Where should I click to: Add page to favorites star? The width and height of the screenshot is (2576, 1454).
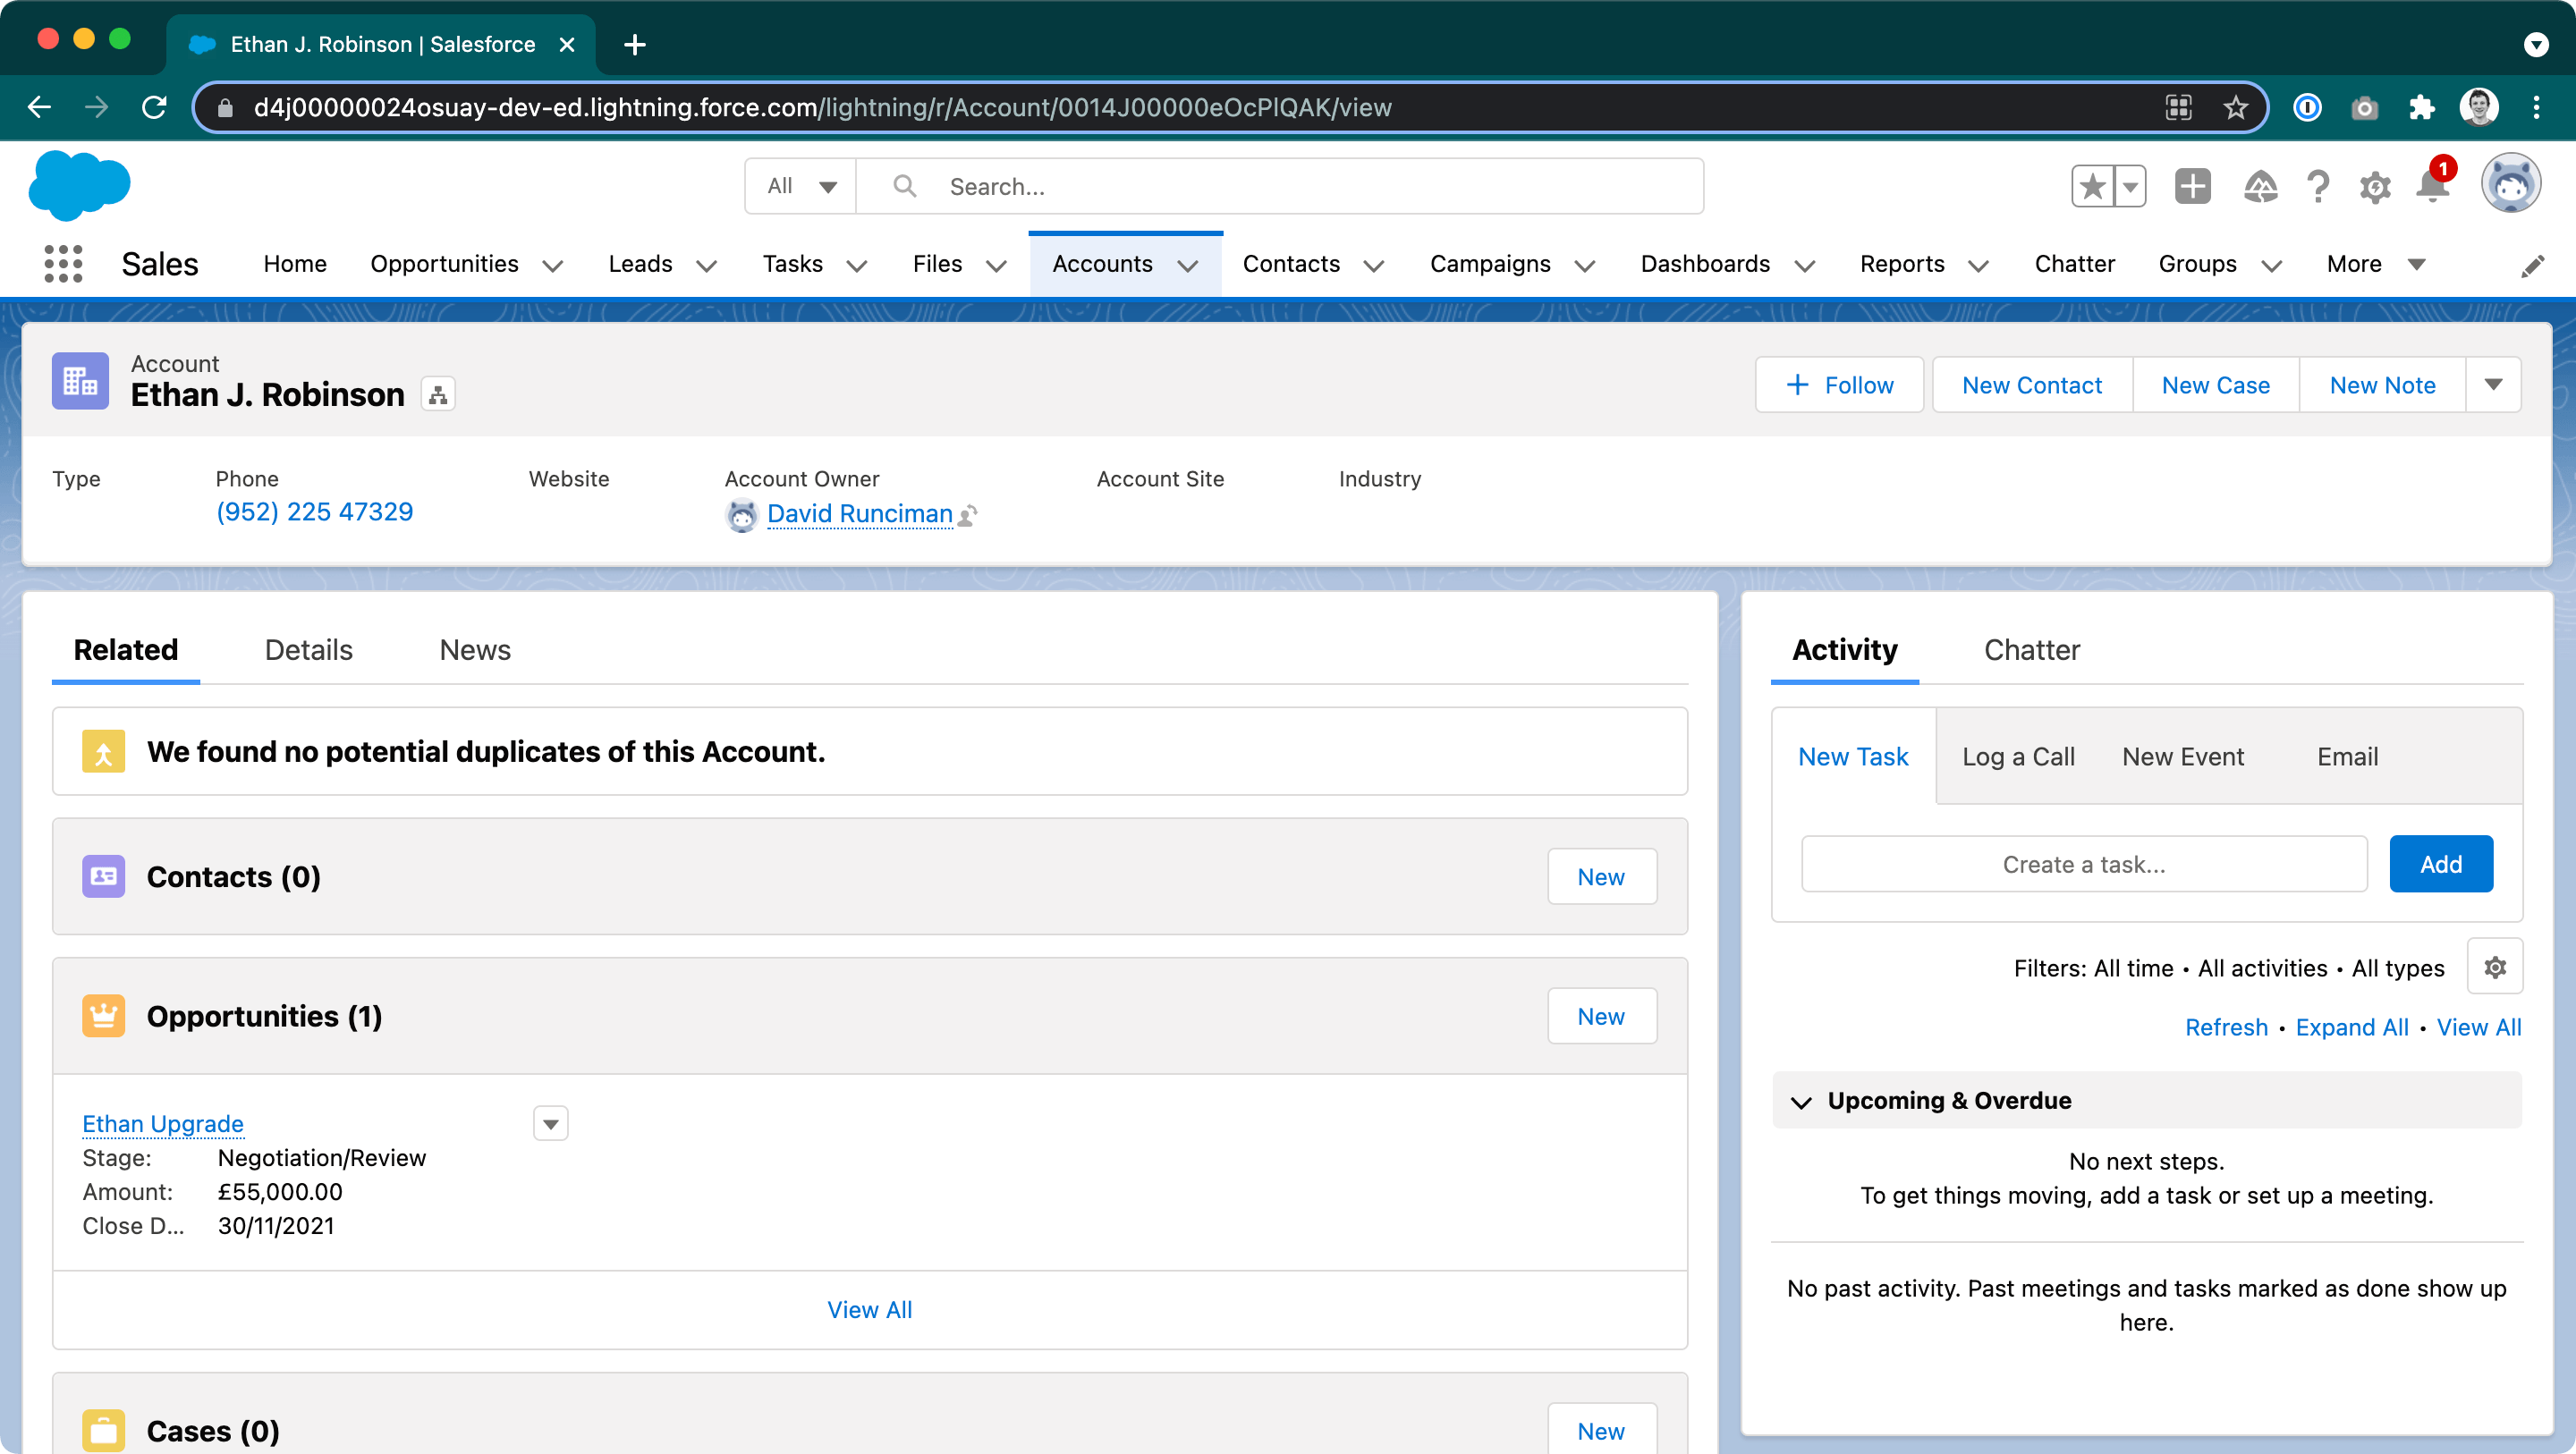coord(2092,187)
